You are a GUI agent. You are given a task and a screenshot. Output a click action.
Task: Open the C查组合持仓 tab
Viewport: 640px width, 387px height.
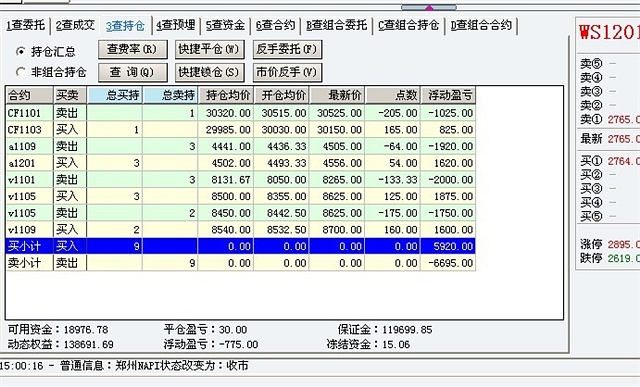pyautogui.click(x=409, y=25)
